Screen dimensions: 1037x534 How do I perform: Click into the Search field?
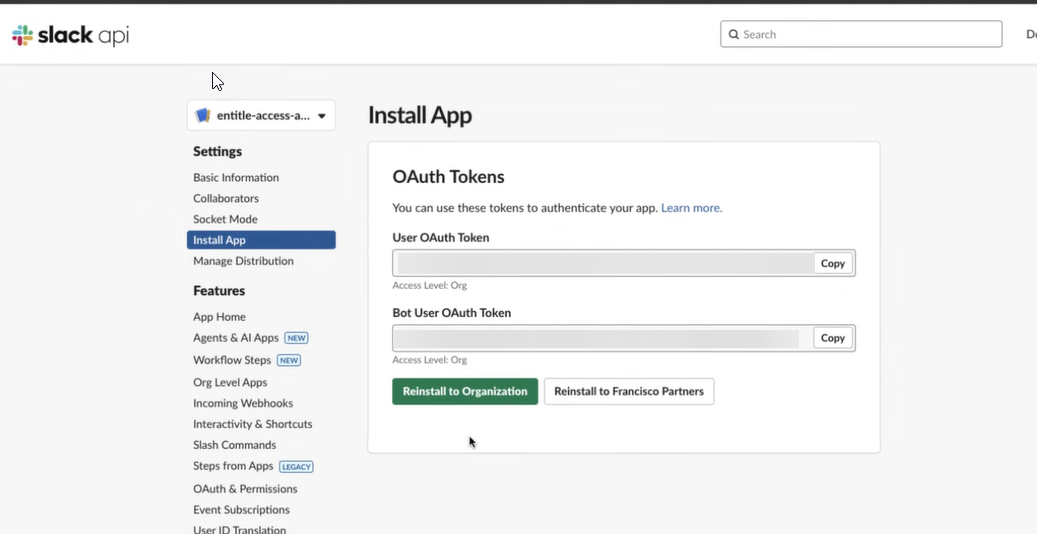click(x=861, y=34)
